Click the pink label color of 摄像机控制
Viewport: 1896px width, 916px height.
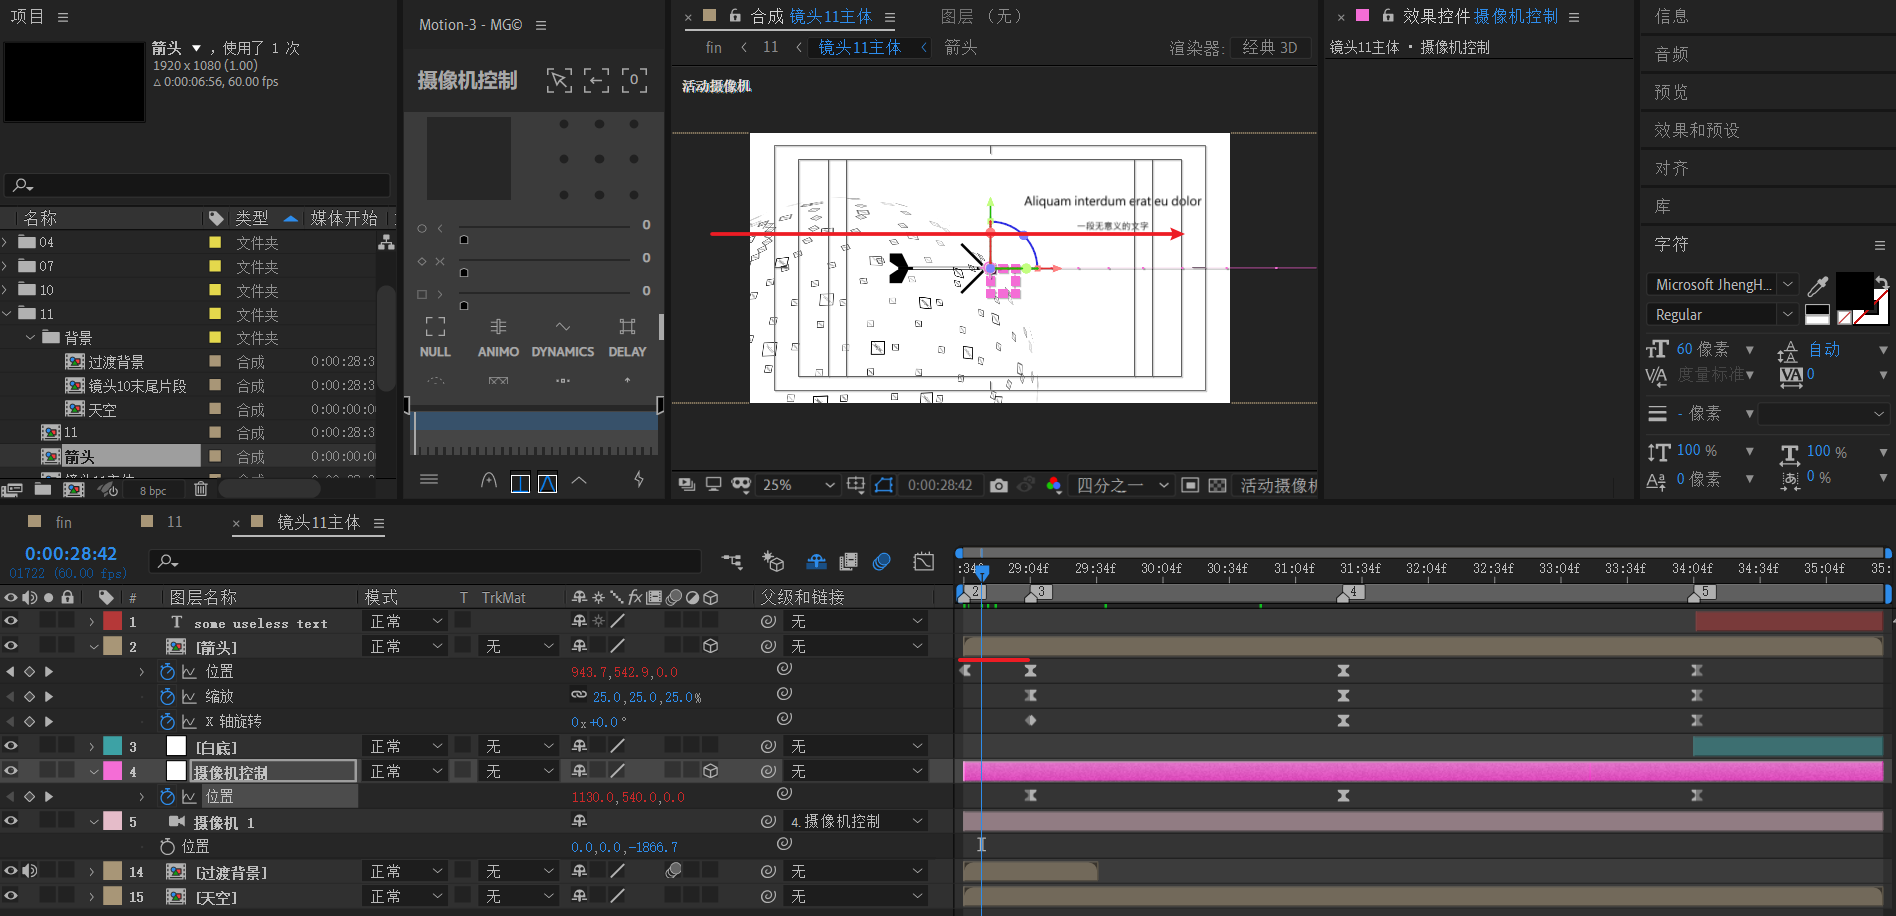tap(112, 771)
